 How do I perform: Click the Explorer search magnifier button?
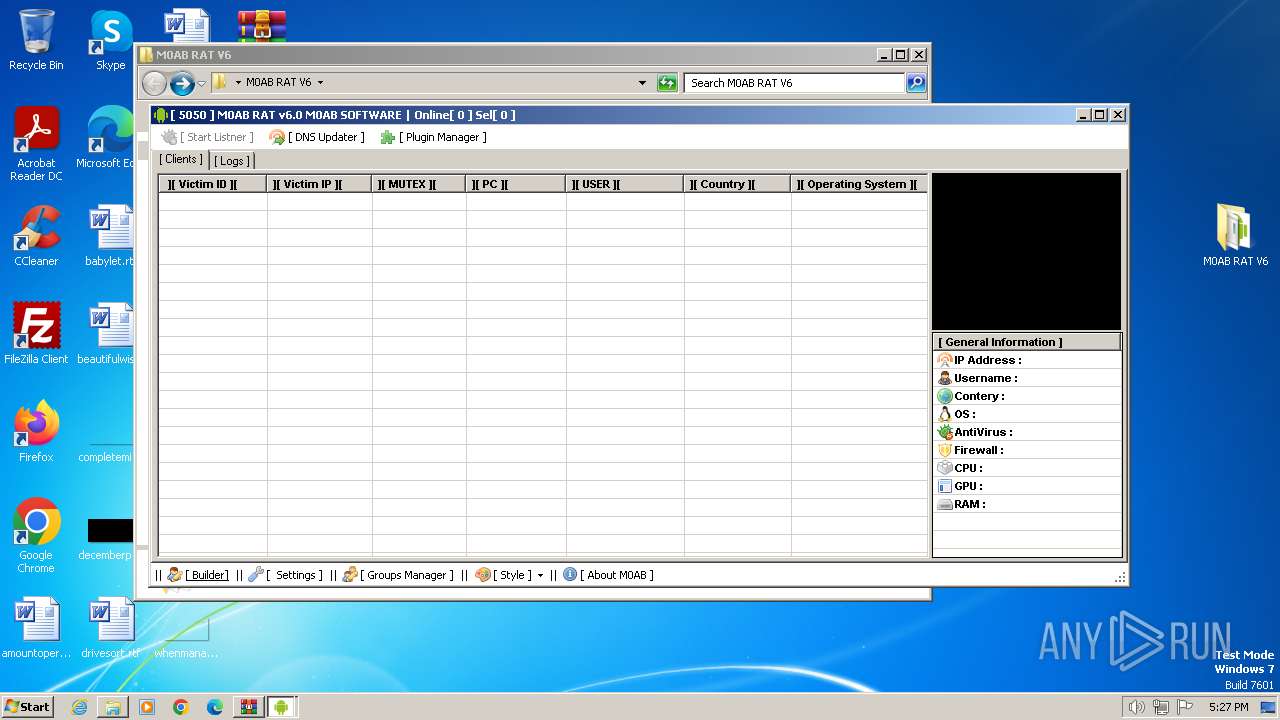(916, 83)
